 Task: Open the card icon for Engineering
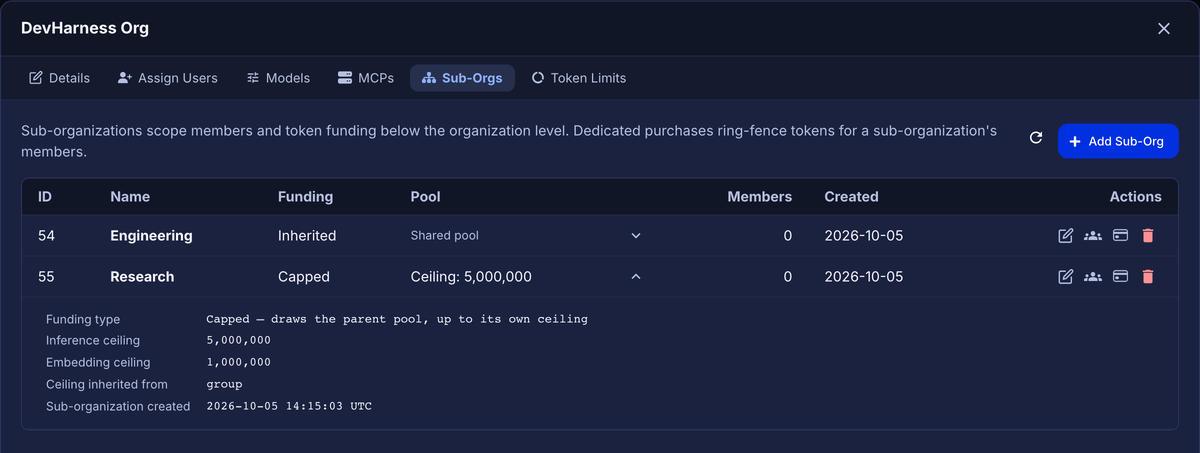(1121, 236)
